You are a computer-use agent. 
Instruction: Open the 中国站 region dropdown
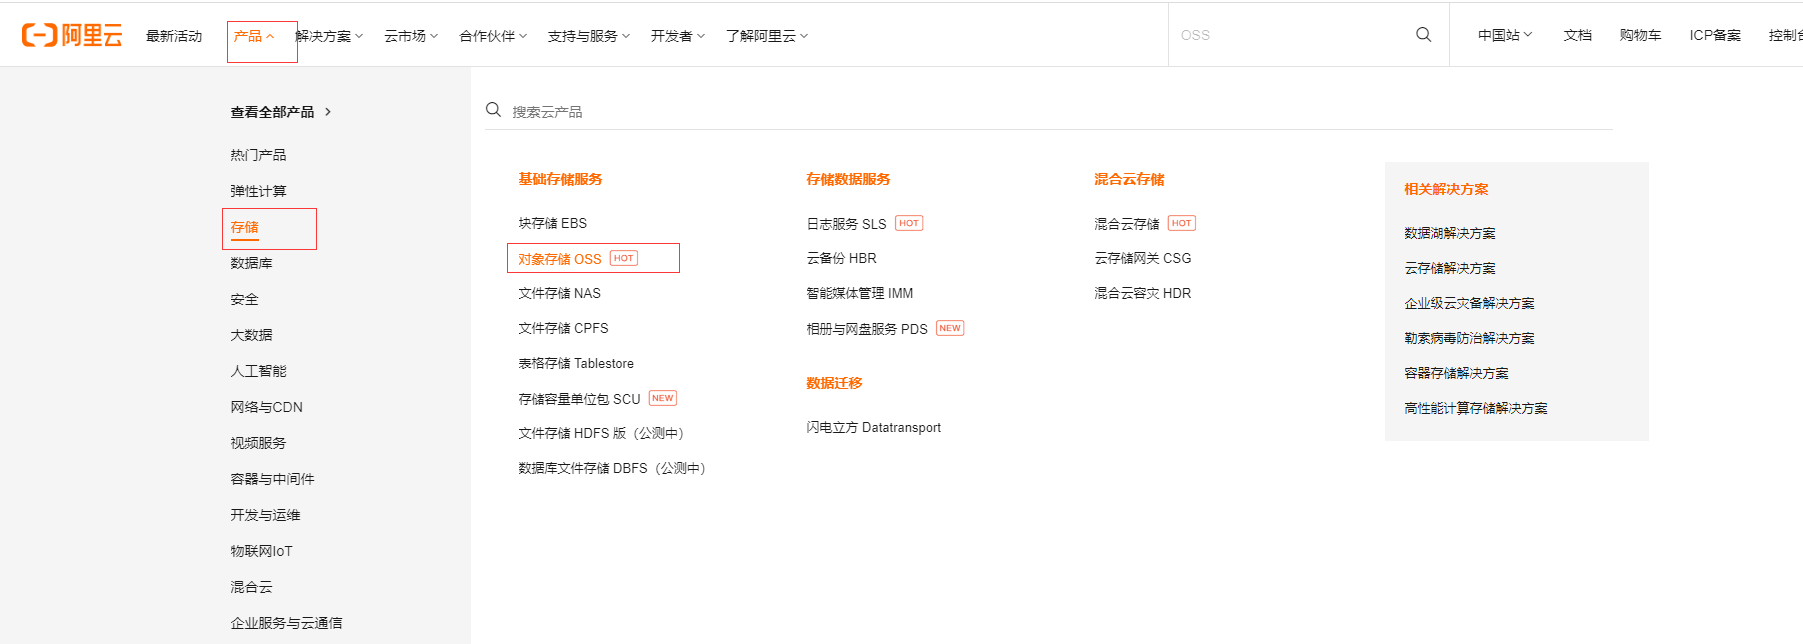(1505, 35)
